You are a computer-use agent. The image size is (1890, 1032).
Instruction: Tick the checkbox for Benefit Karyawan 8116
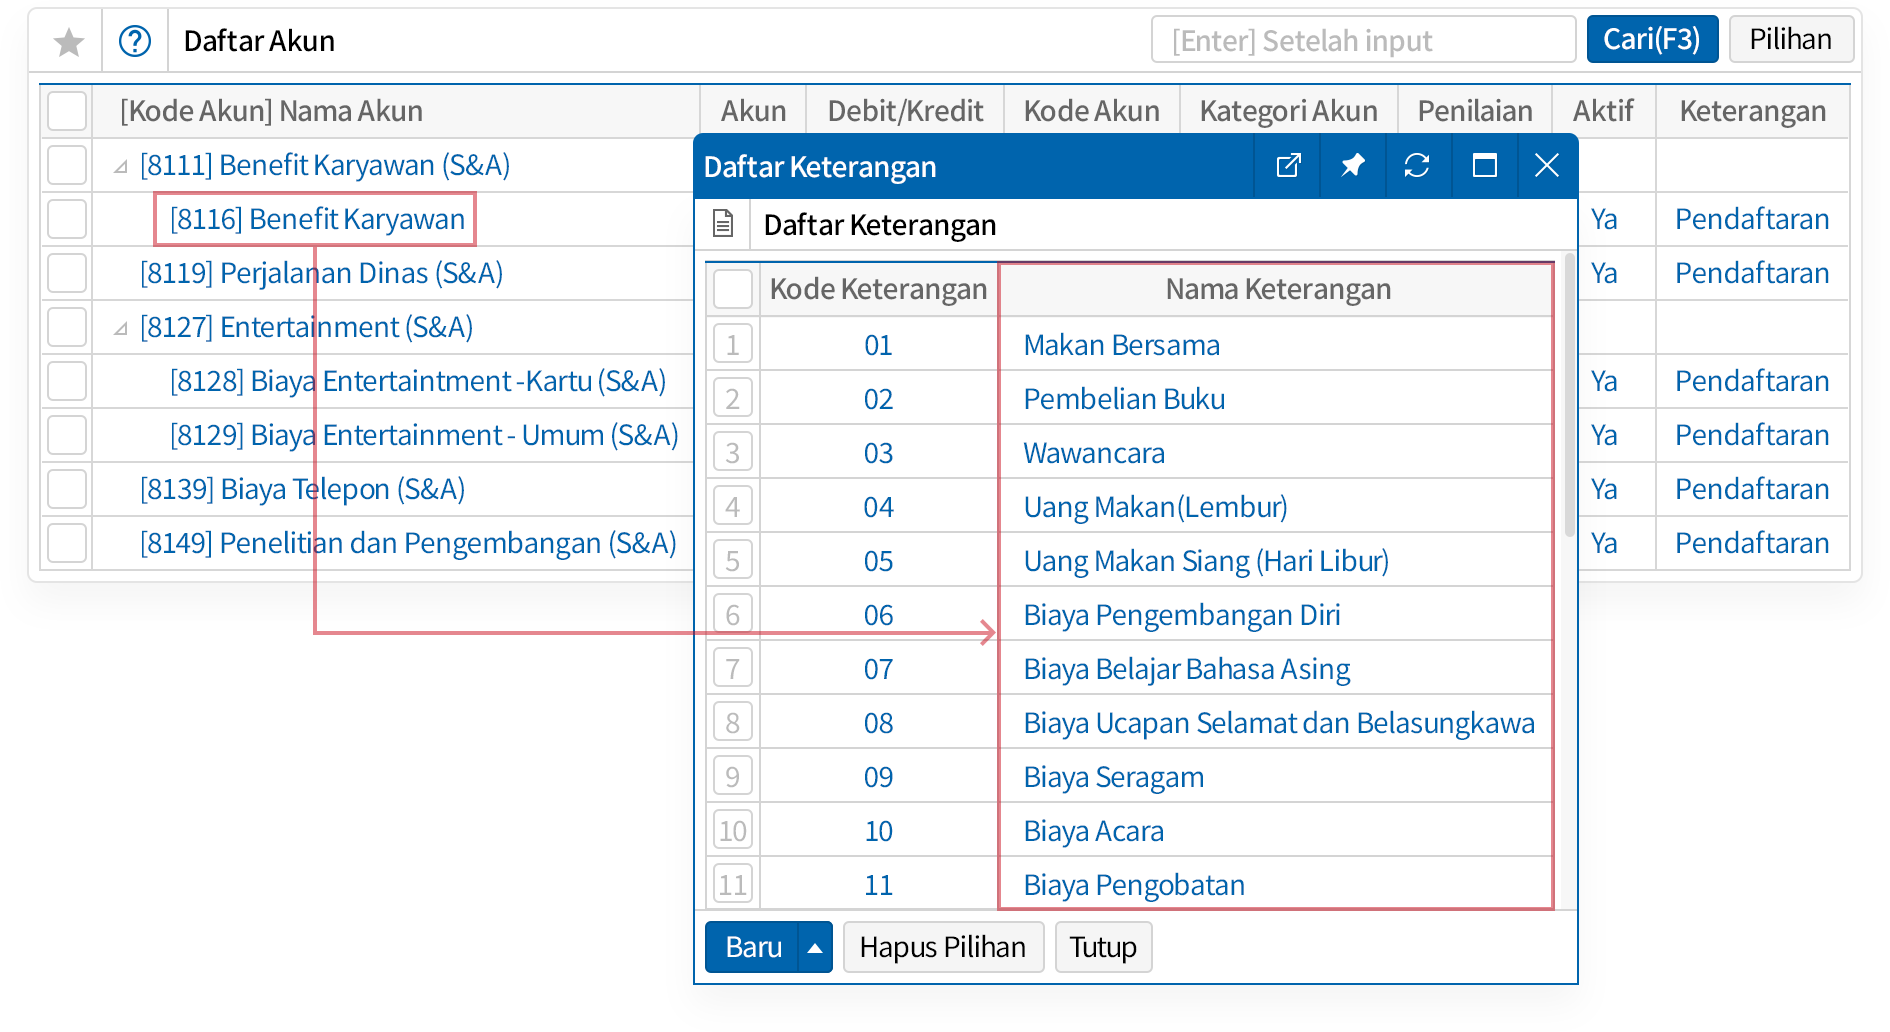(67, 219)
